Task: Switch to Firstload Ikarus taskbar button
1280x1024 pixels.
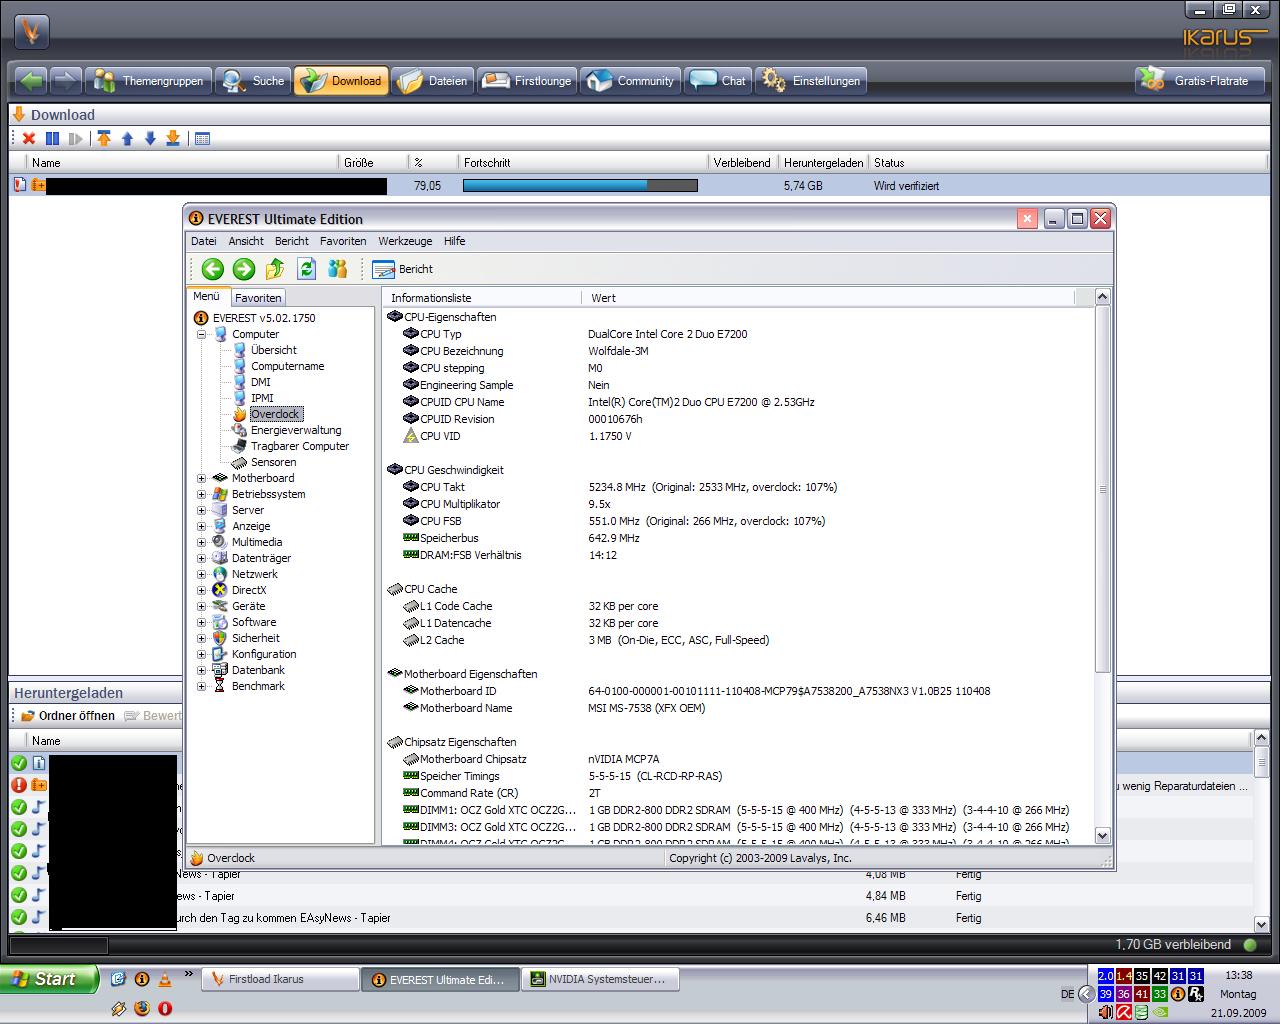Action: [x=280, y=979]
